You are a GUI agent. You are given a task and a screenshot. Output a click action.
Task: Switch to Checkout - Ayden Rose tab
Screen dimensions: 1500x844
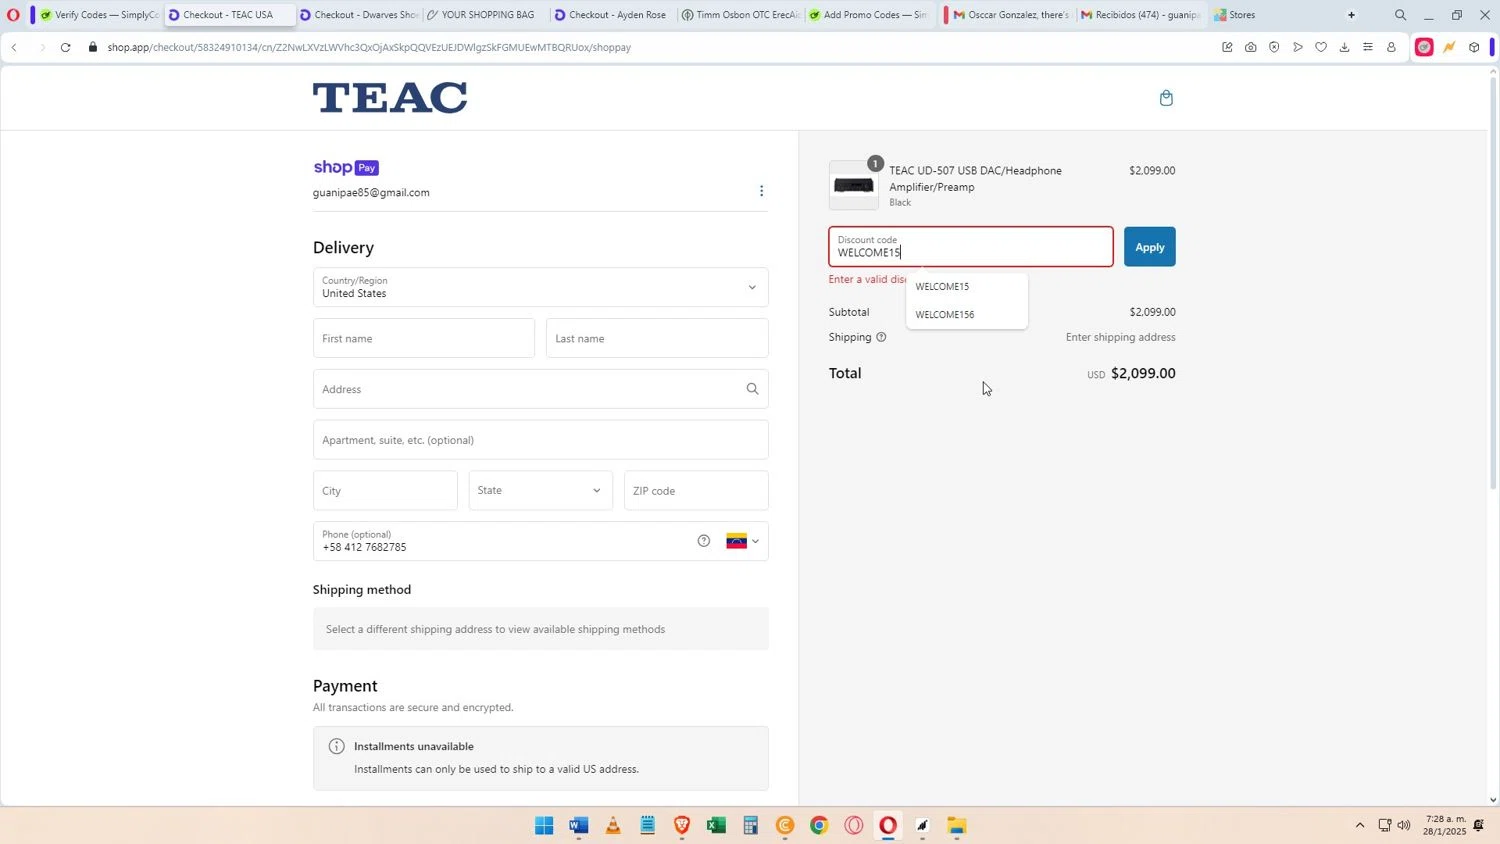coord(612,15)
